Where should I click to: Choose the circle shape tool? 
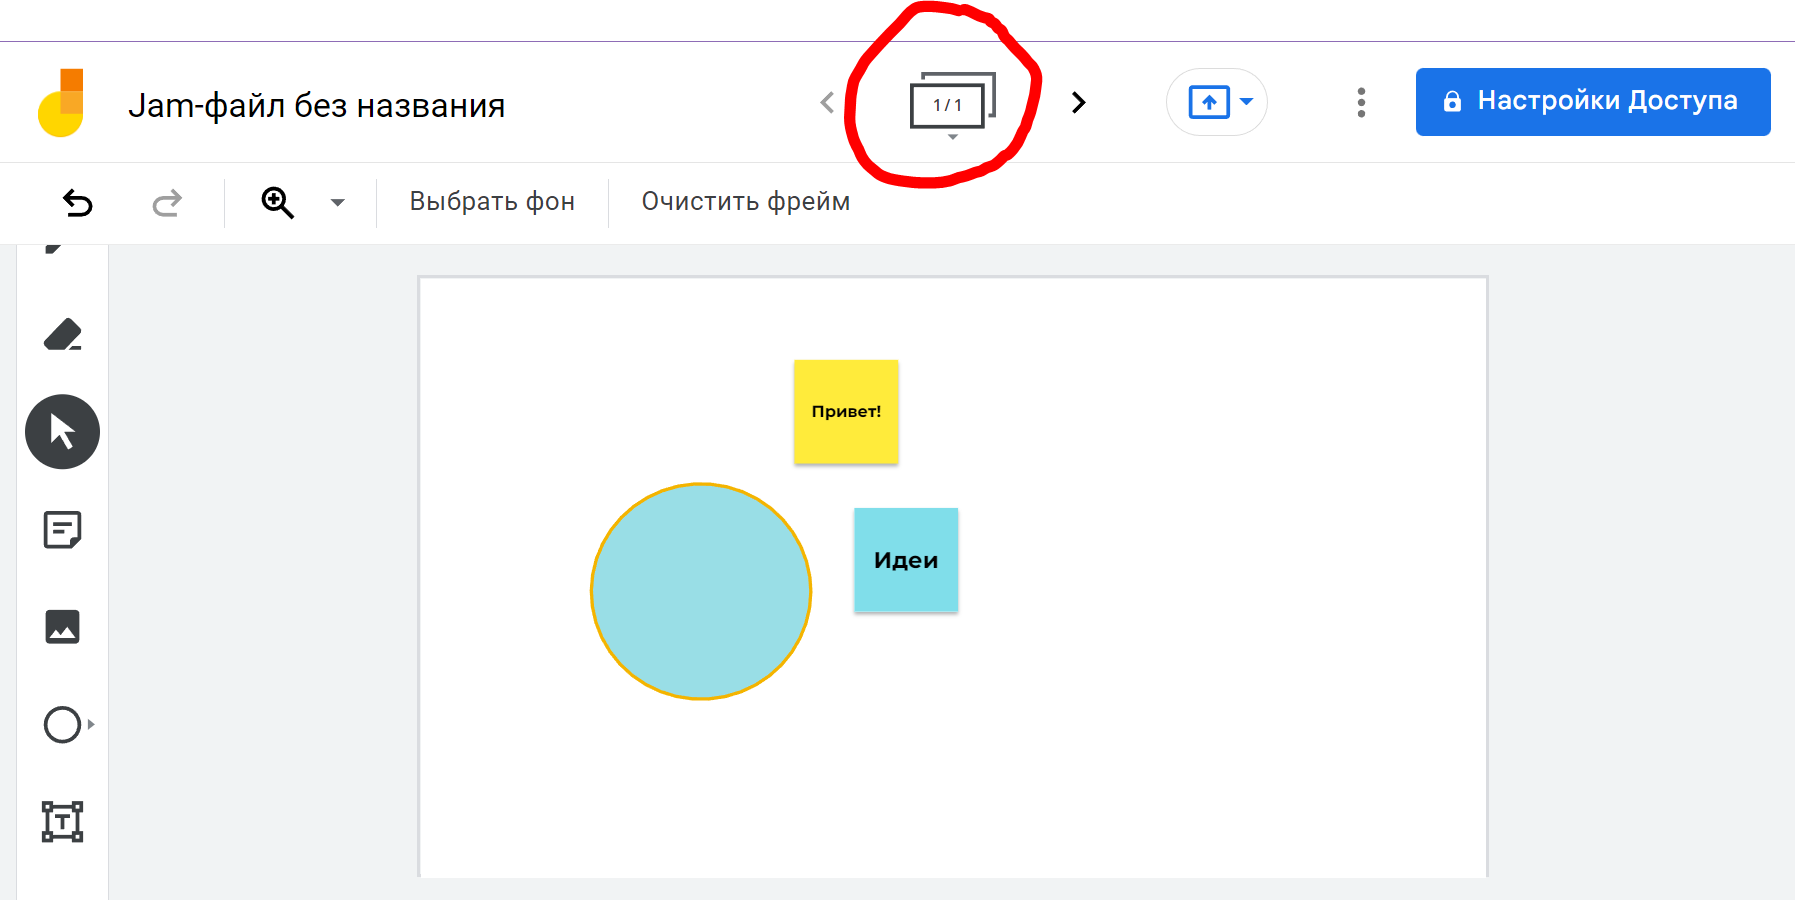coord(62,724)
